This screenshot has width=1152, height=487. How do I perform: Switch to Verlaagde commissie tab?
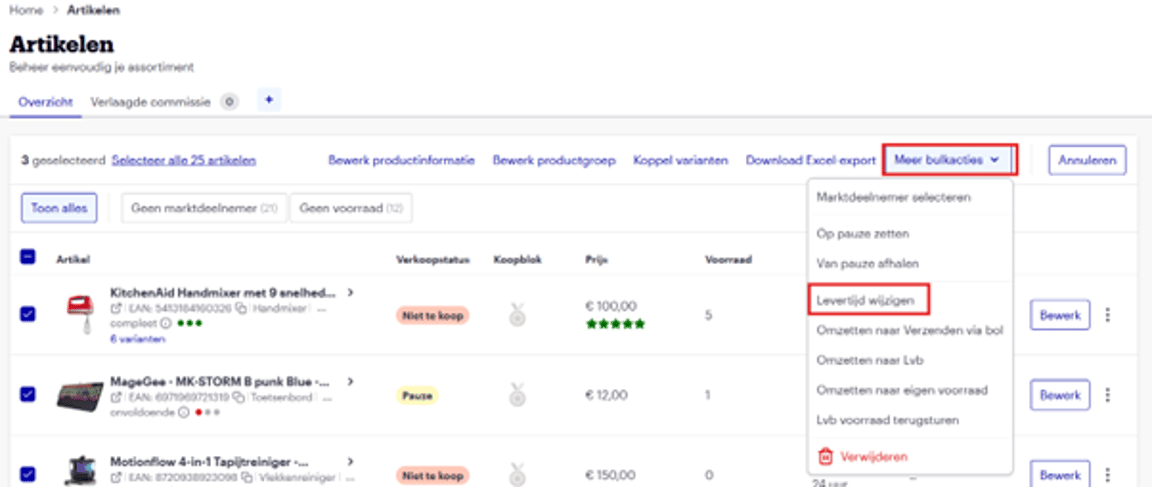coord(152,101)
